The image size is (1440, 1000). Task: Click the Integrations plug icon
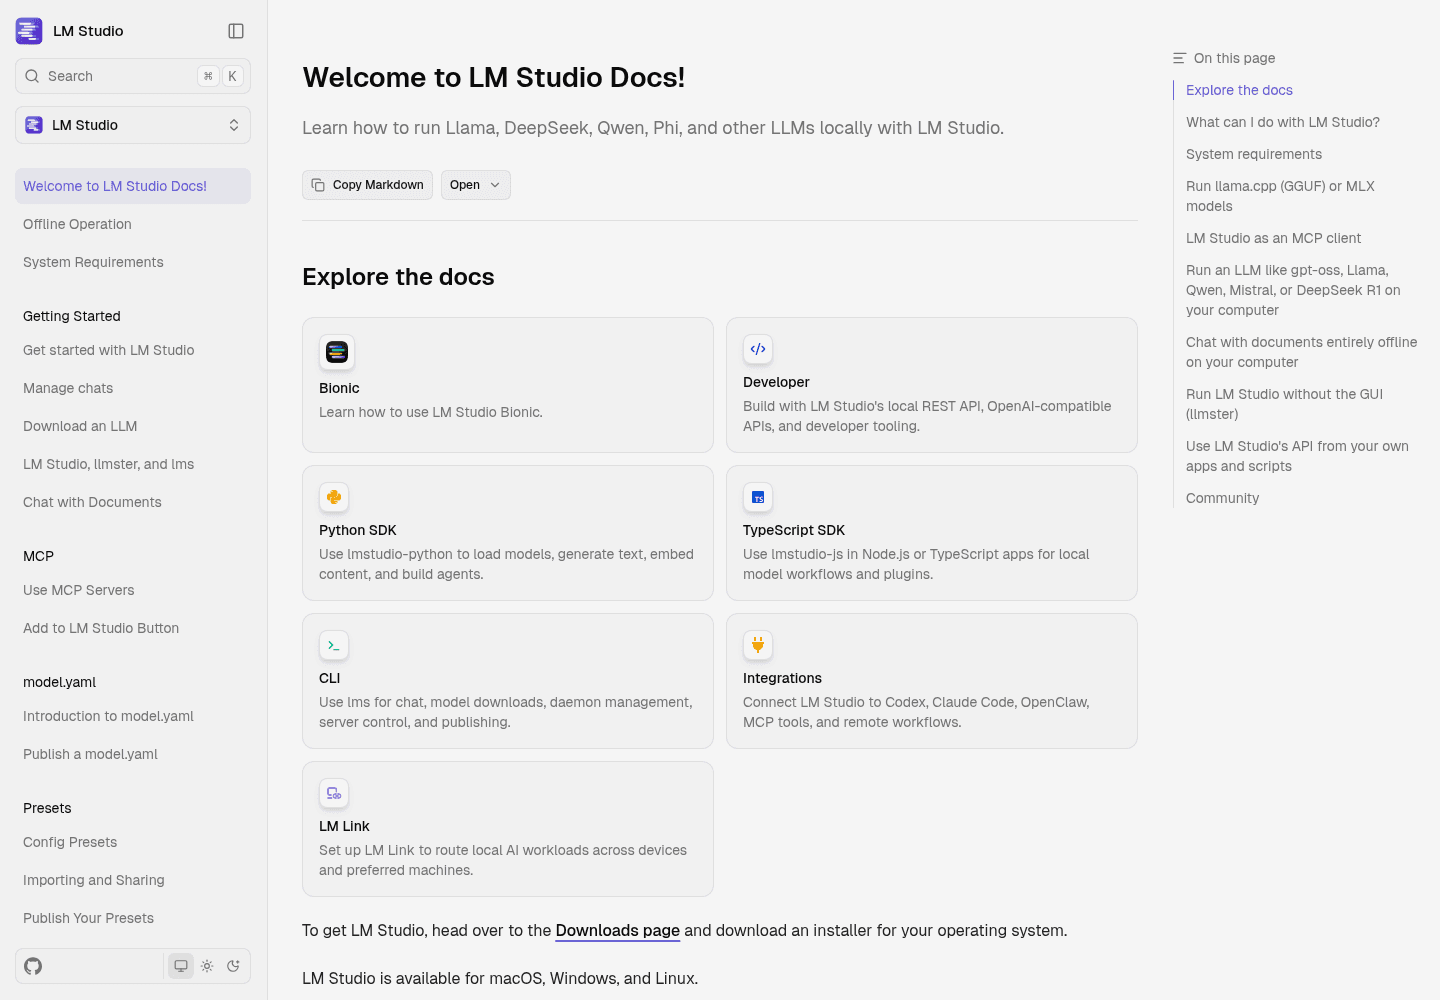758,645
